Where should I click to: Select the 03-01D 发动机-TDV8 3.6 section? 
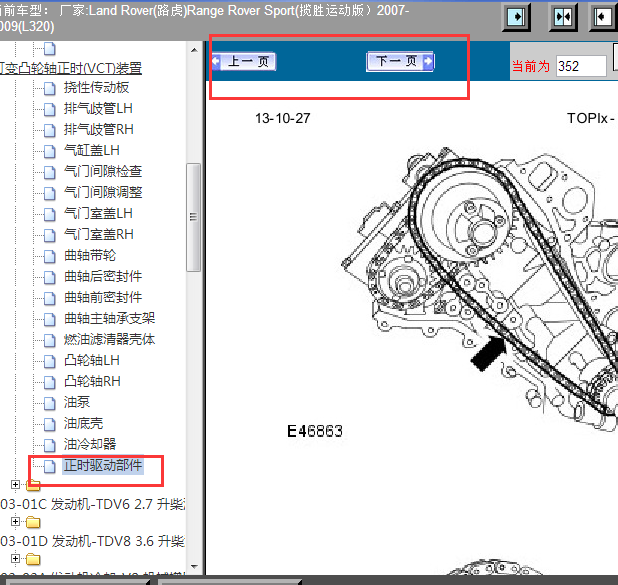click(93, 541)
